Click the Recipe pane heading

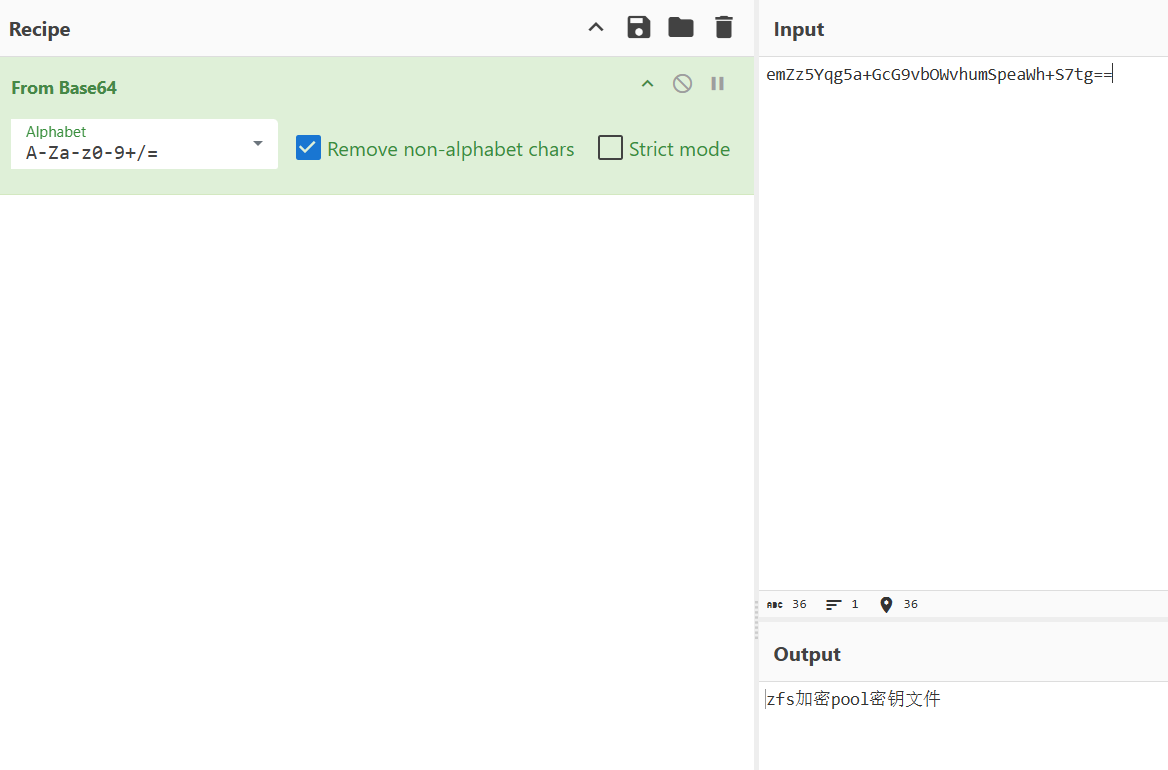point(39,29)
